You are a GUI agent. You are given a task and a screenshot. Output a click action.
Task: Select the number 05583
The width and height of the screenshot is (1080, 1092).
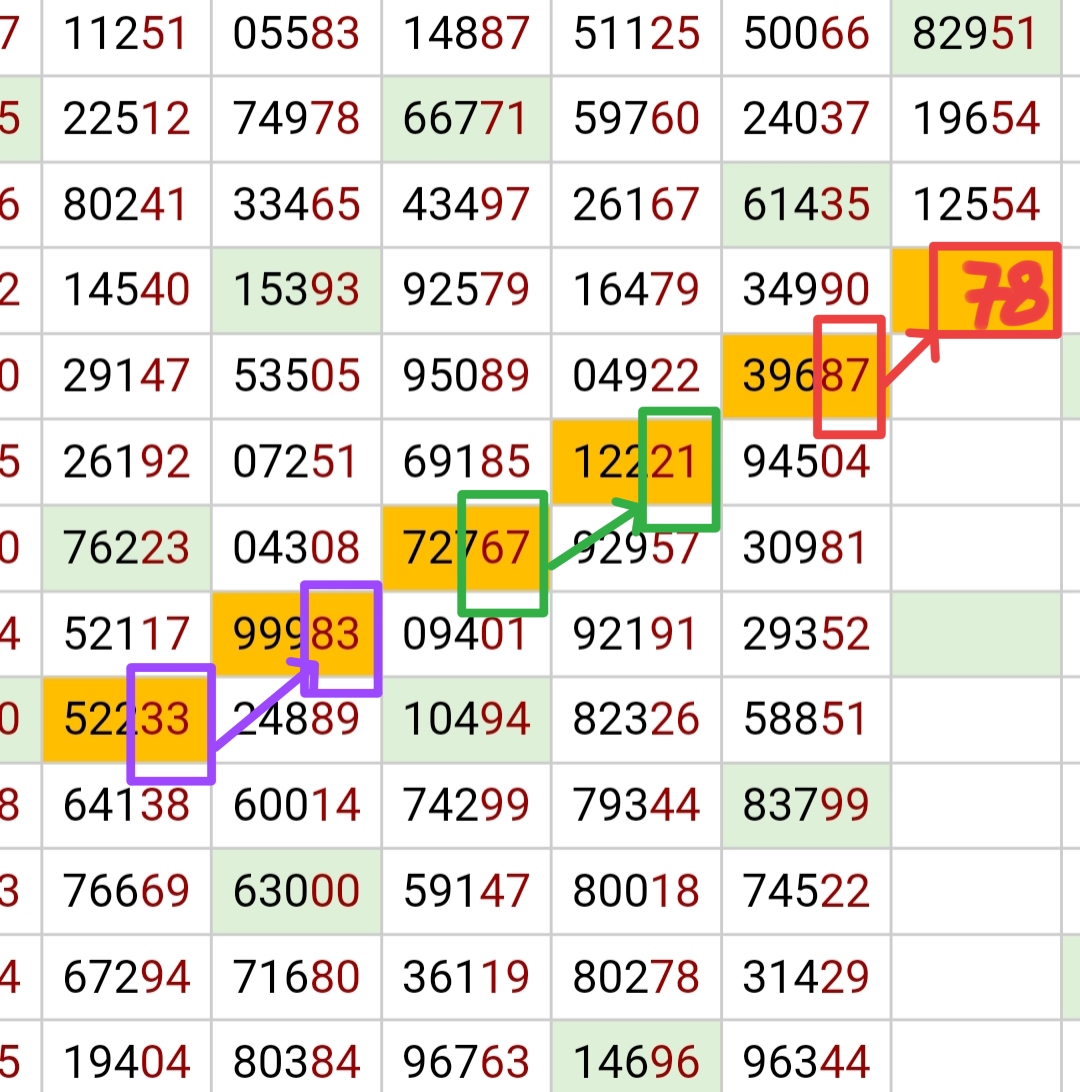pos(296,33)
